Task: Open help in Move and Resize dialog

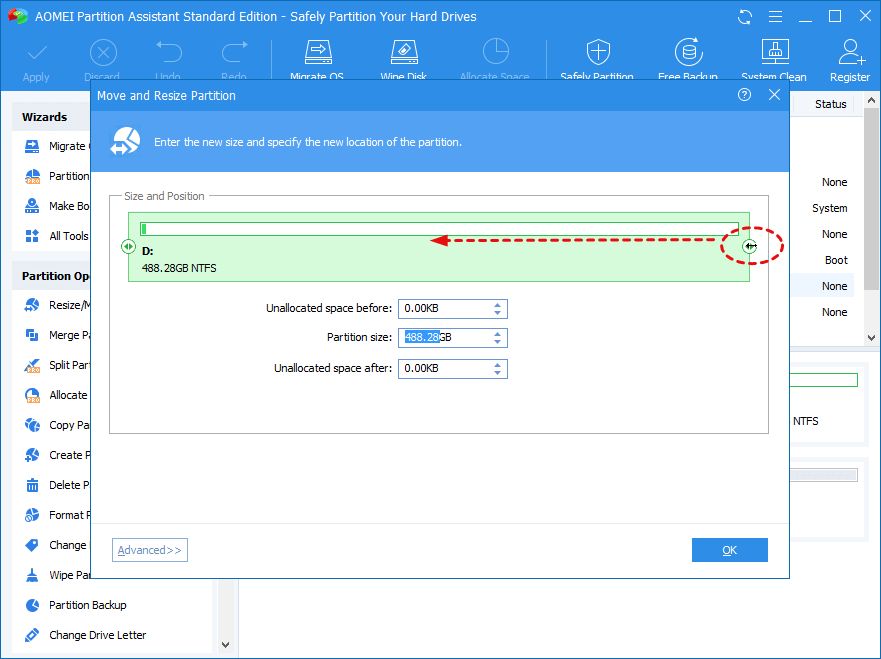Action: (744, 95)
